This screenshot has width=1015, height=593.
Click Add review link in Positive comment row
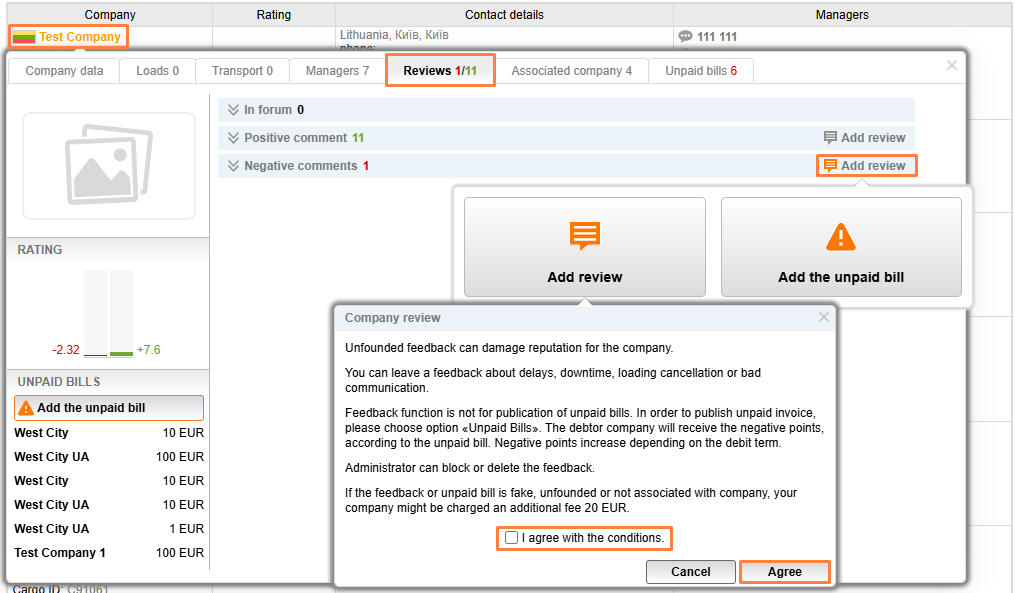tap(865, 138)
